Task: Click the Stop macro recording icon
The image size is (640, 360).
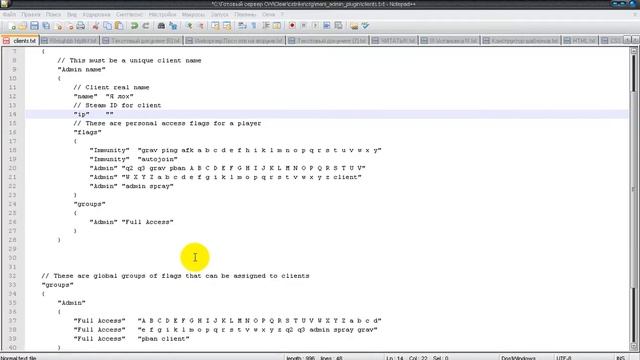Action: coord(303,26)
